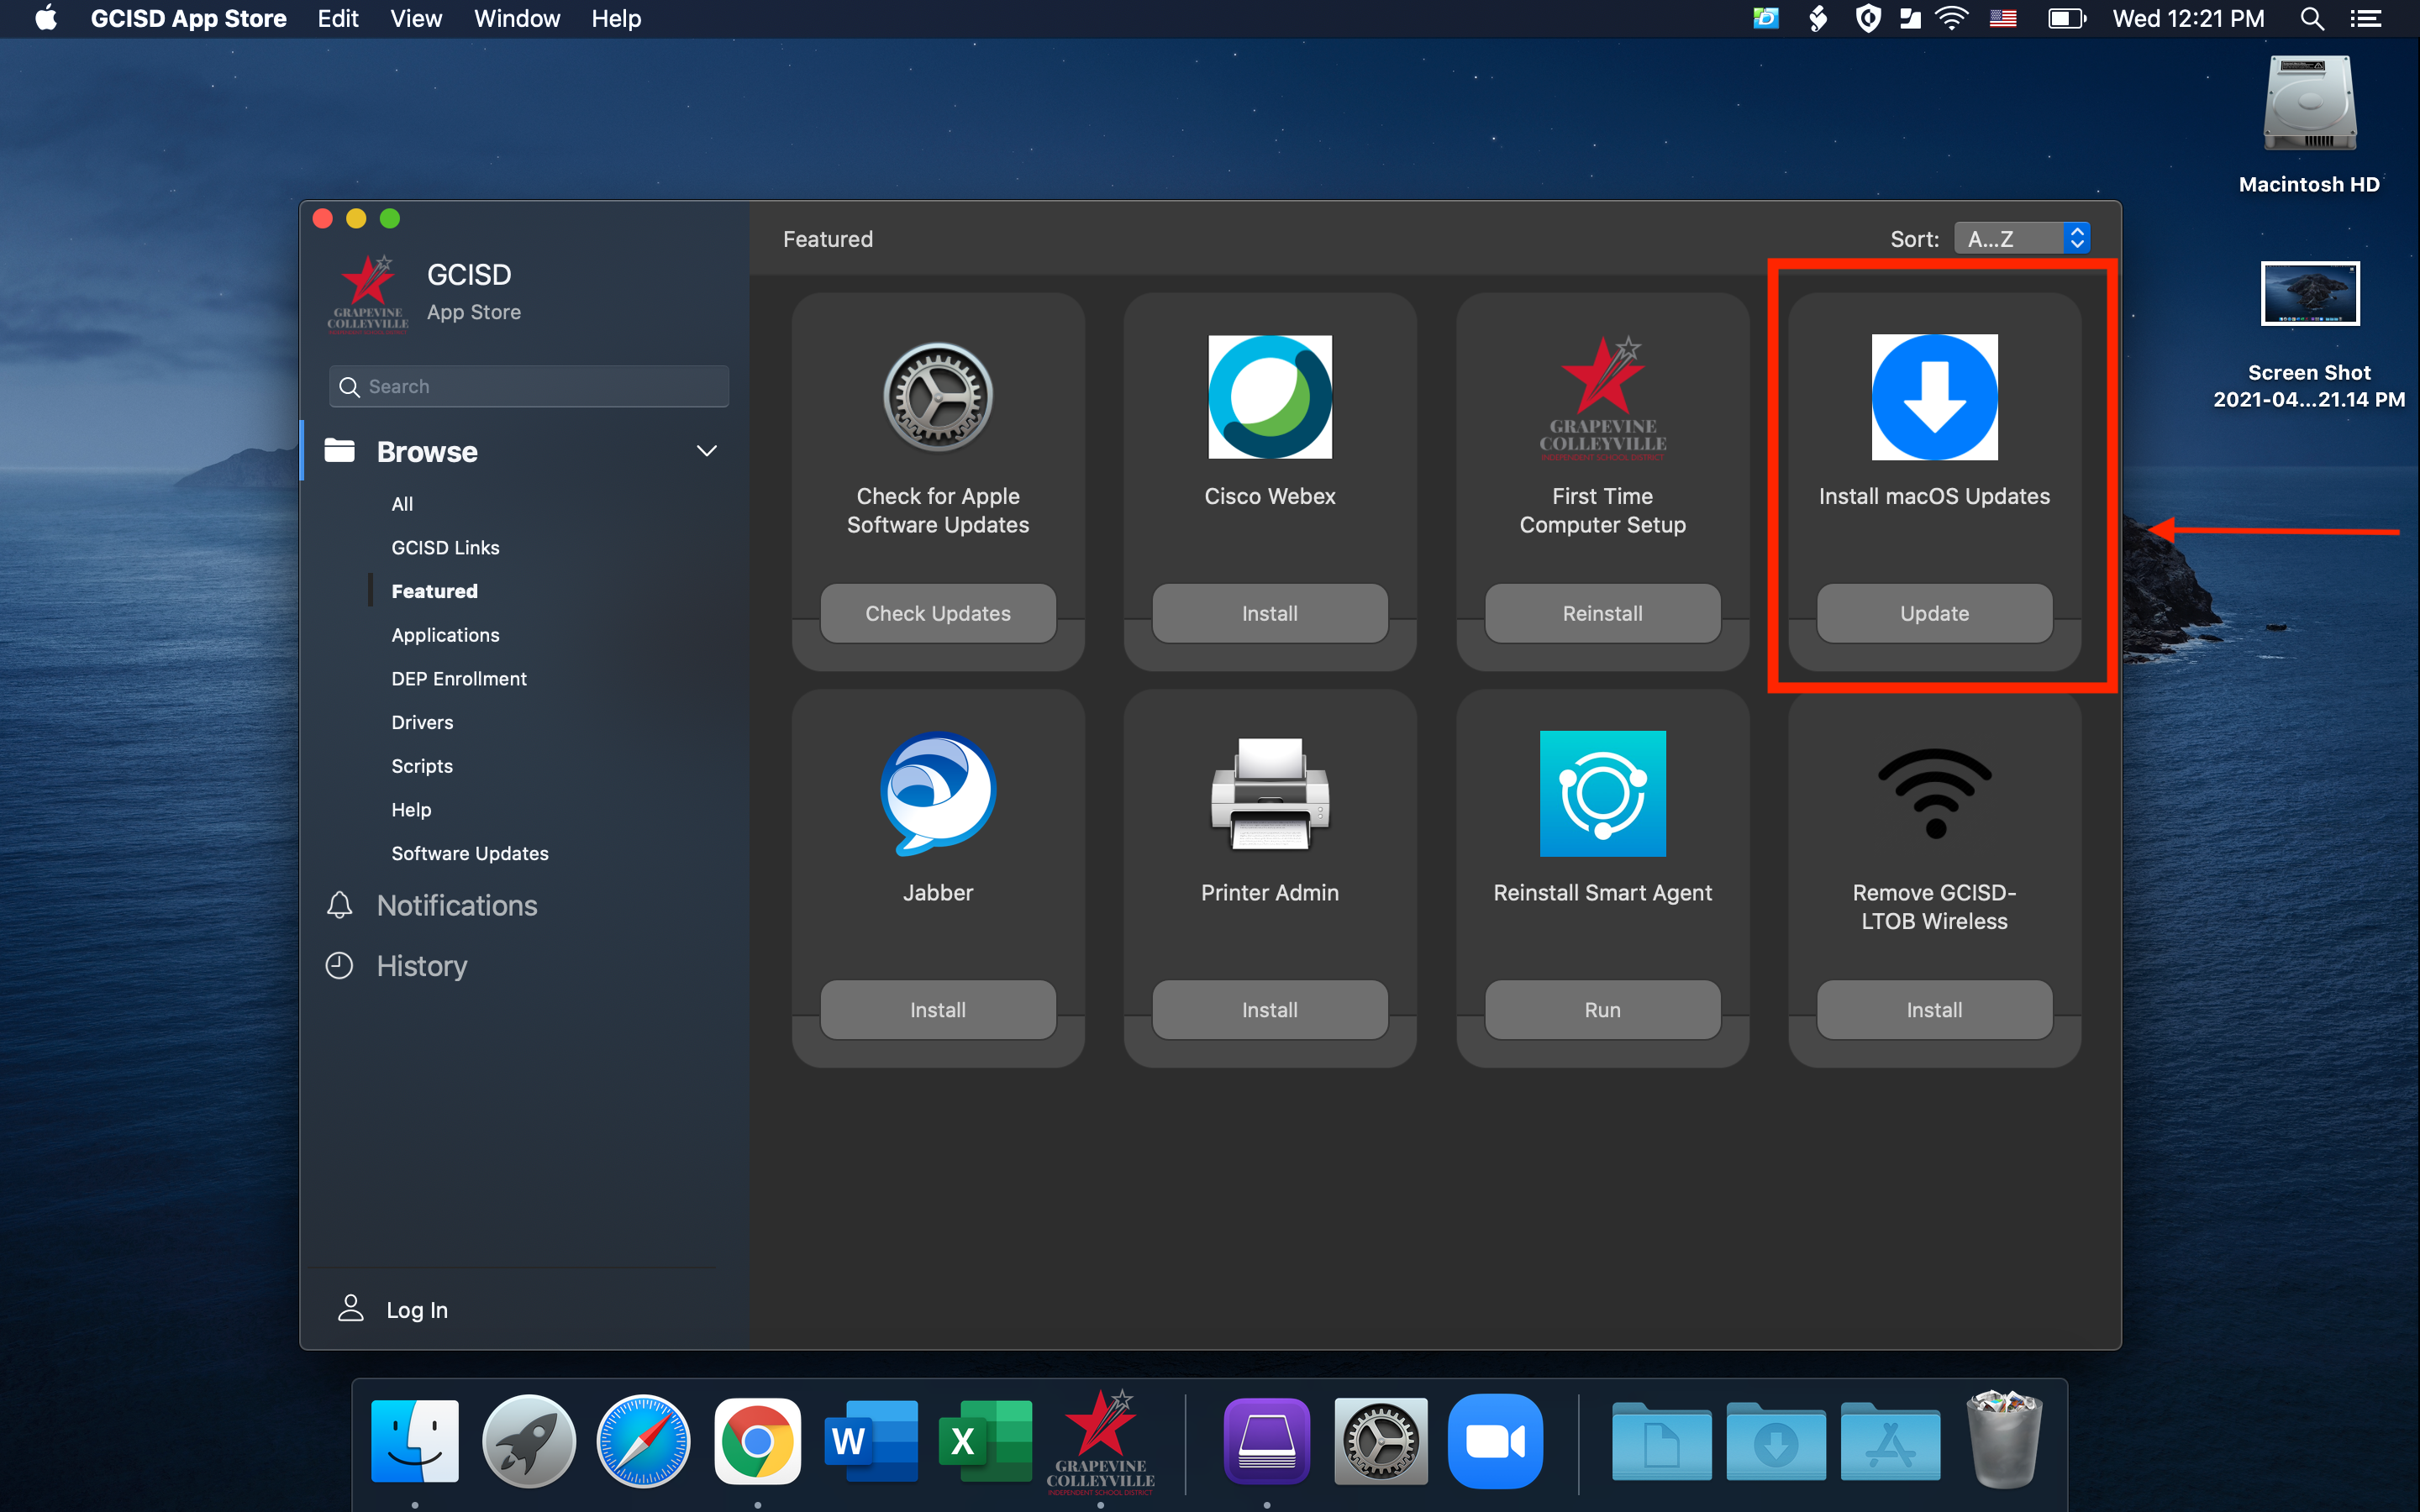Click the History clock icon

coord(339,965)
